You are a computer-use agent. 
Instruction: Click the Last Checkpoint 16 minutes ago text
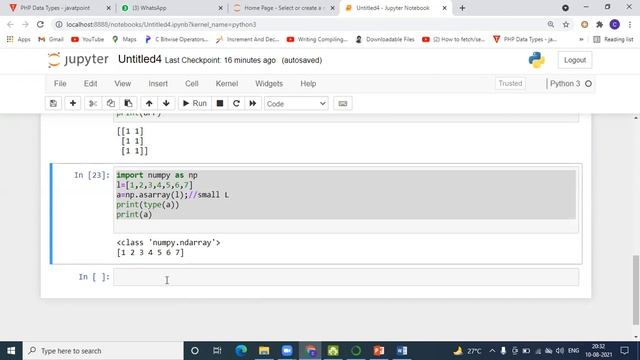tap(220, 60)
